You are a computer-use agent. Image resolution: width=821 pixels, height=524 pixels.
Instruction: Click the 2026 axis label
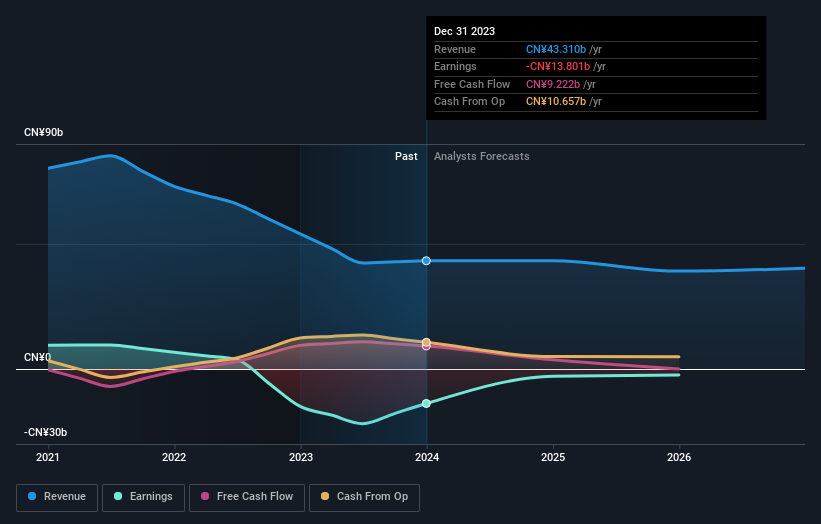click(679, 457)
